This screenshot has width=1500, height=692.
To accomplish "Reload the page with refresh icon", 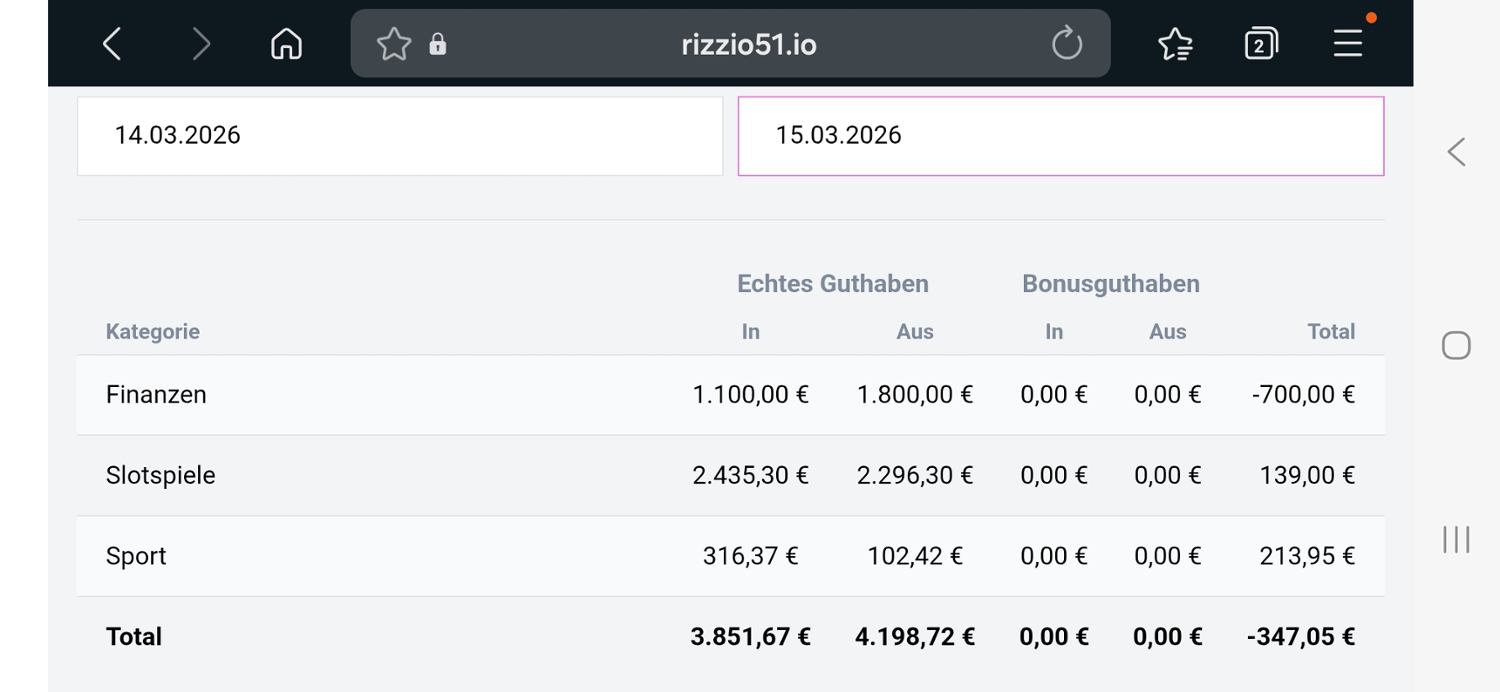I will coord(1067,44).
